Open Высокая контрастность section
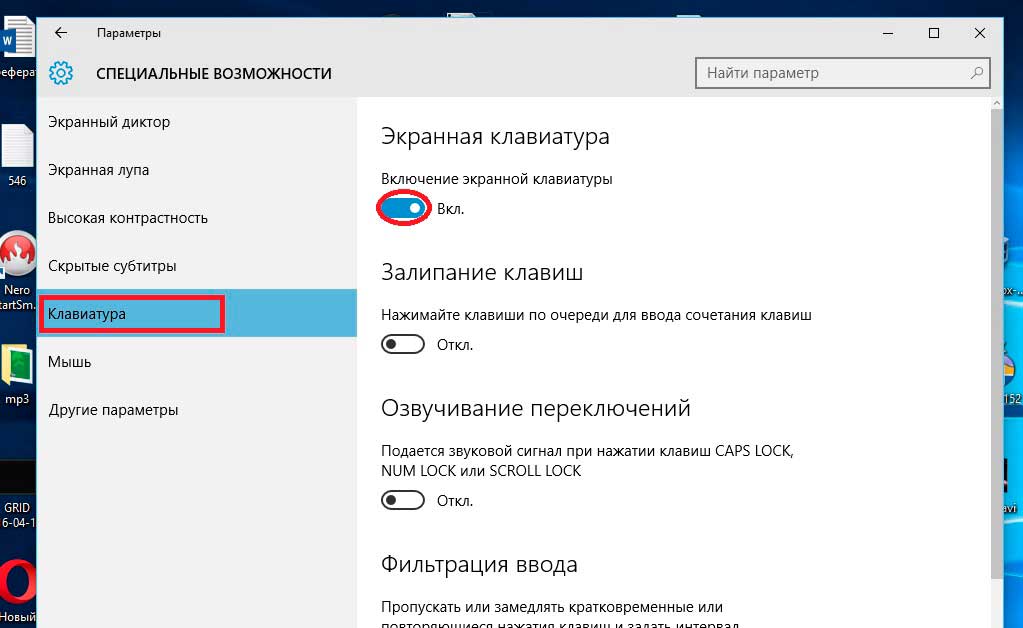 (x=128, y=218)
